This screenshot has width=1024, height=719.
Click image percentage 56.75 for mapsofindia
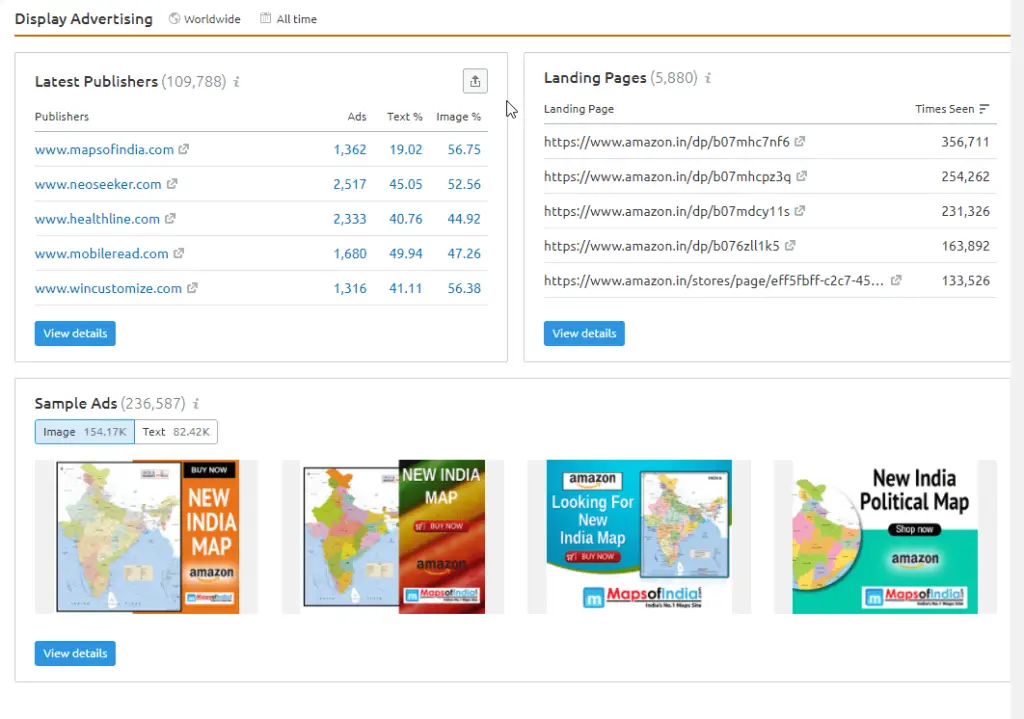point(464,150)
